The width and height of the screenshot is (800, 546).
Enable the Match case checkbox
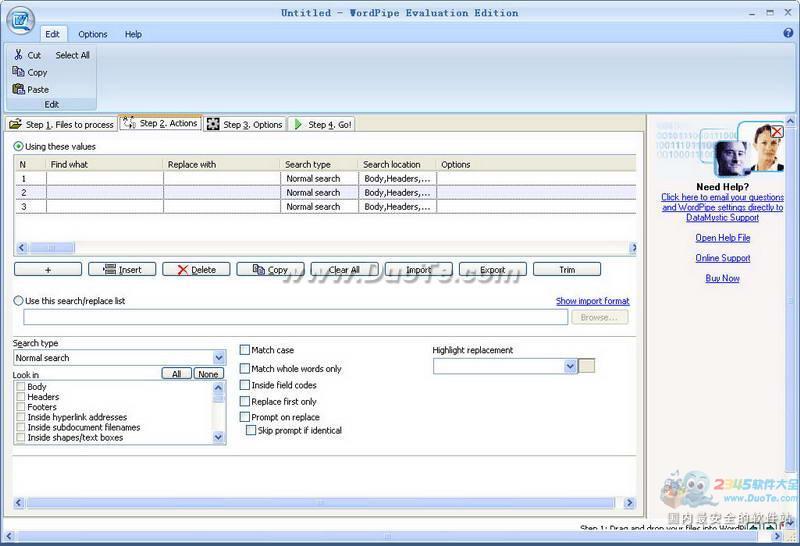coord(245,350)
